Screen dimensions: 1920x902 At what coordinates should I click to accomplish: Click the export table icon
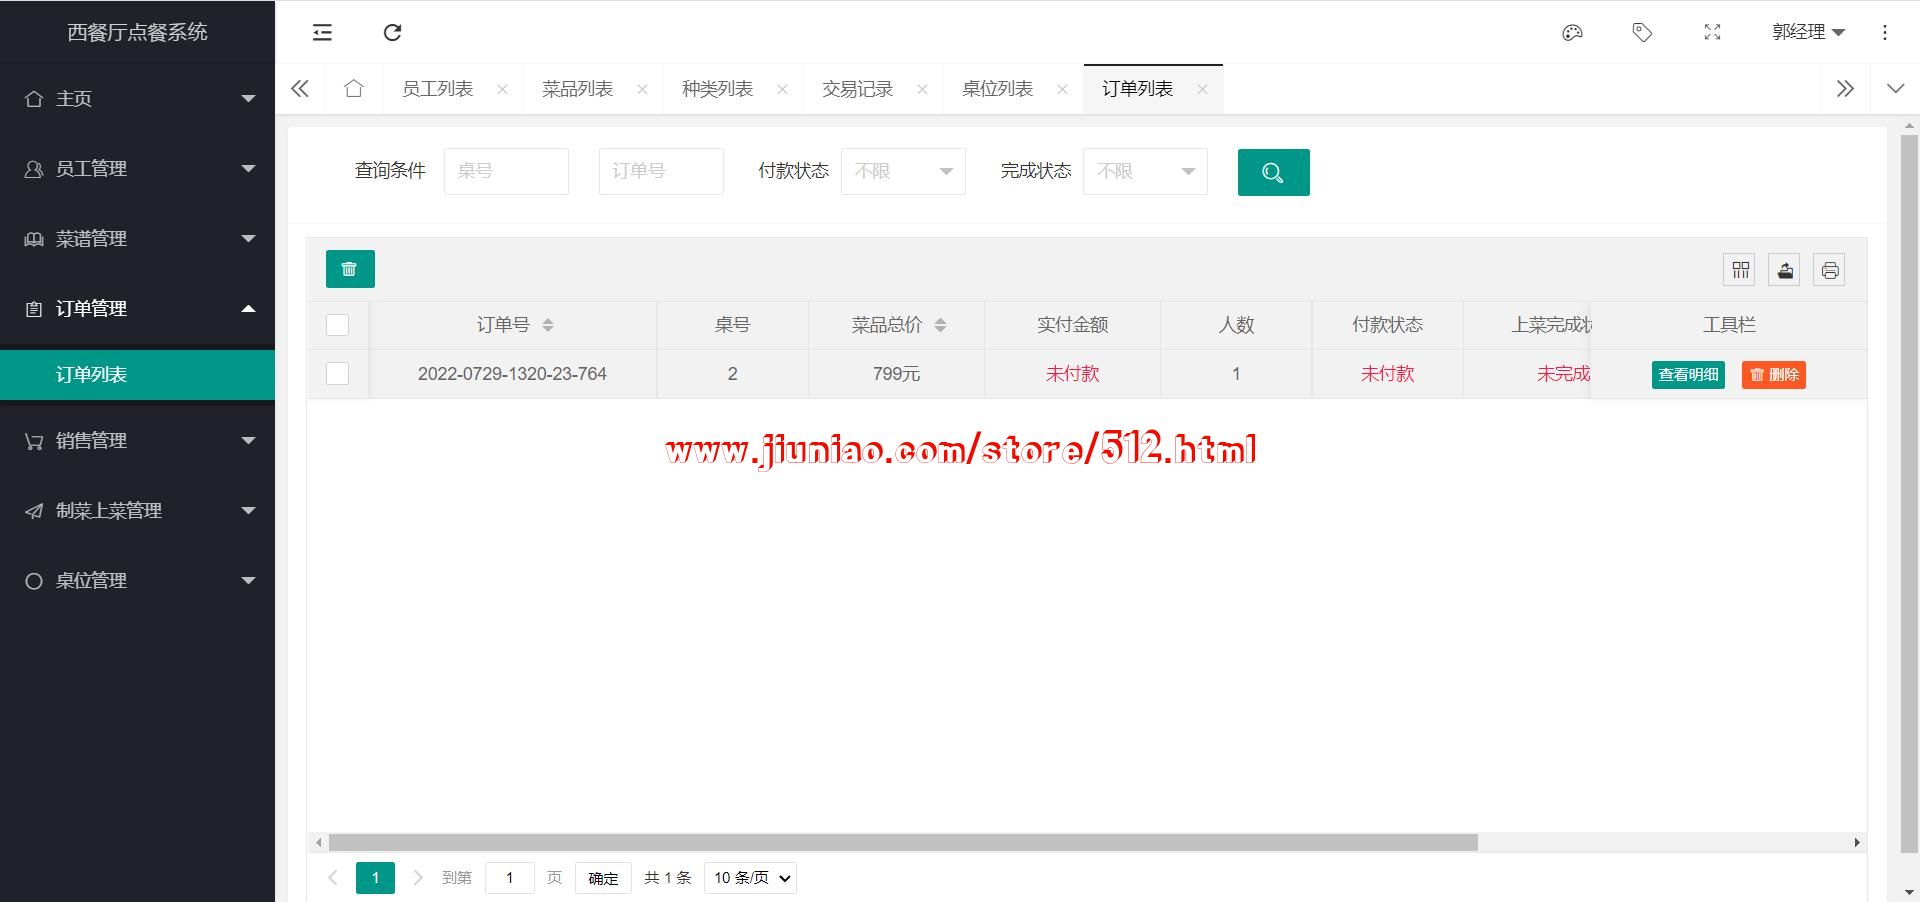pyautogui.click(x=1785, y=270)
